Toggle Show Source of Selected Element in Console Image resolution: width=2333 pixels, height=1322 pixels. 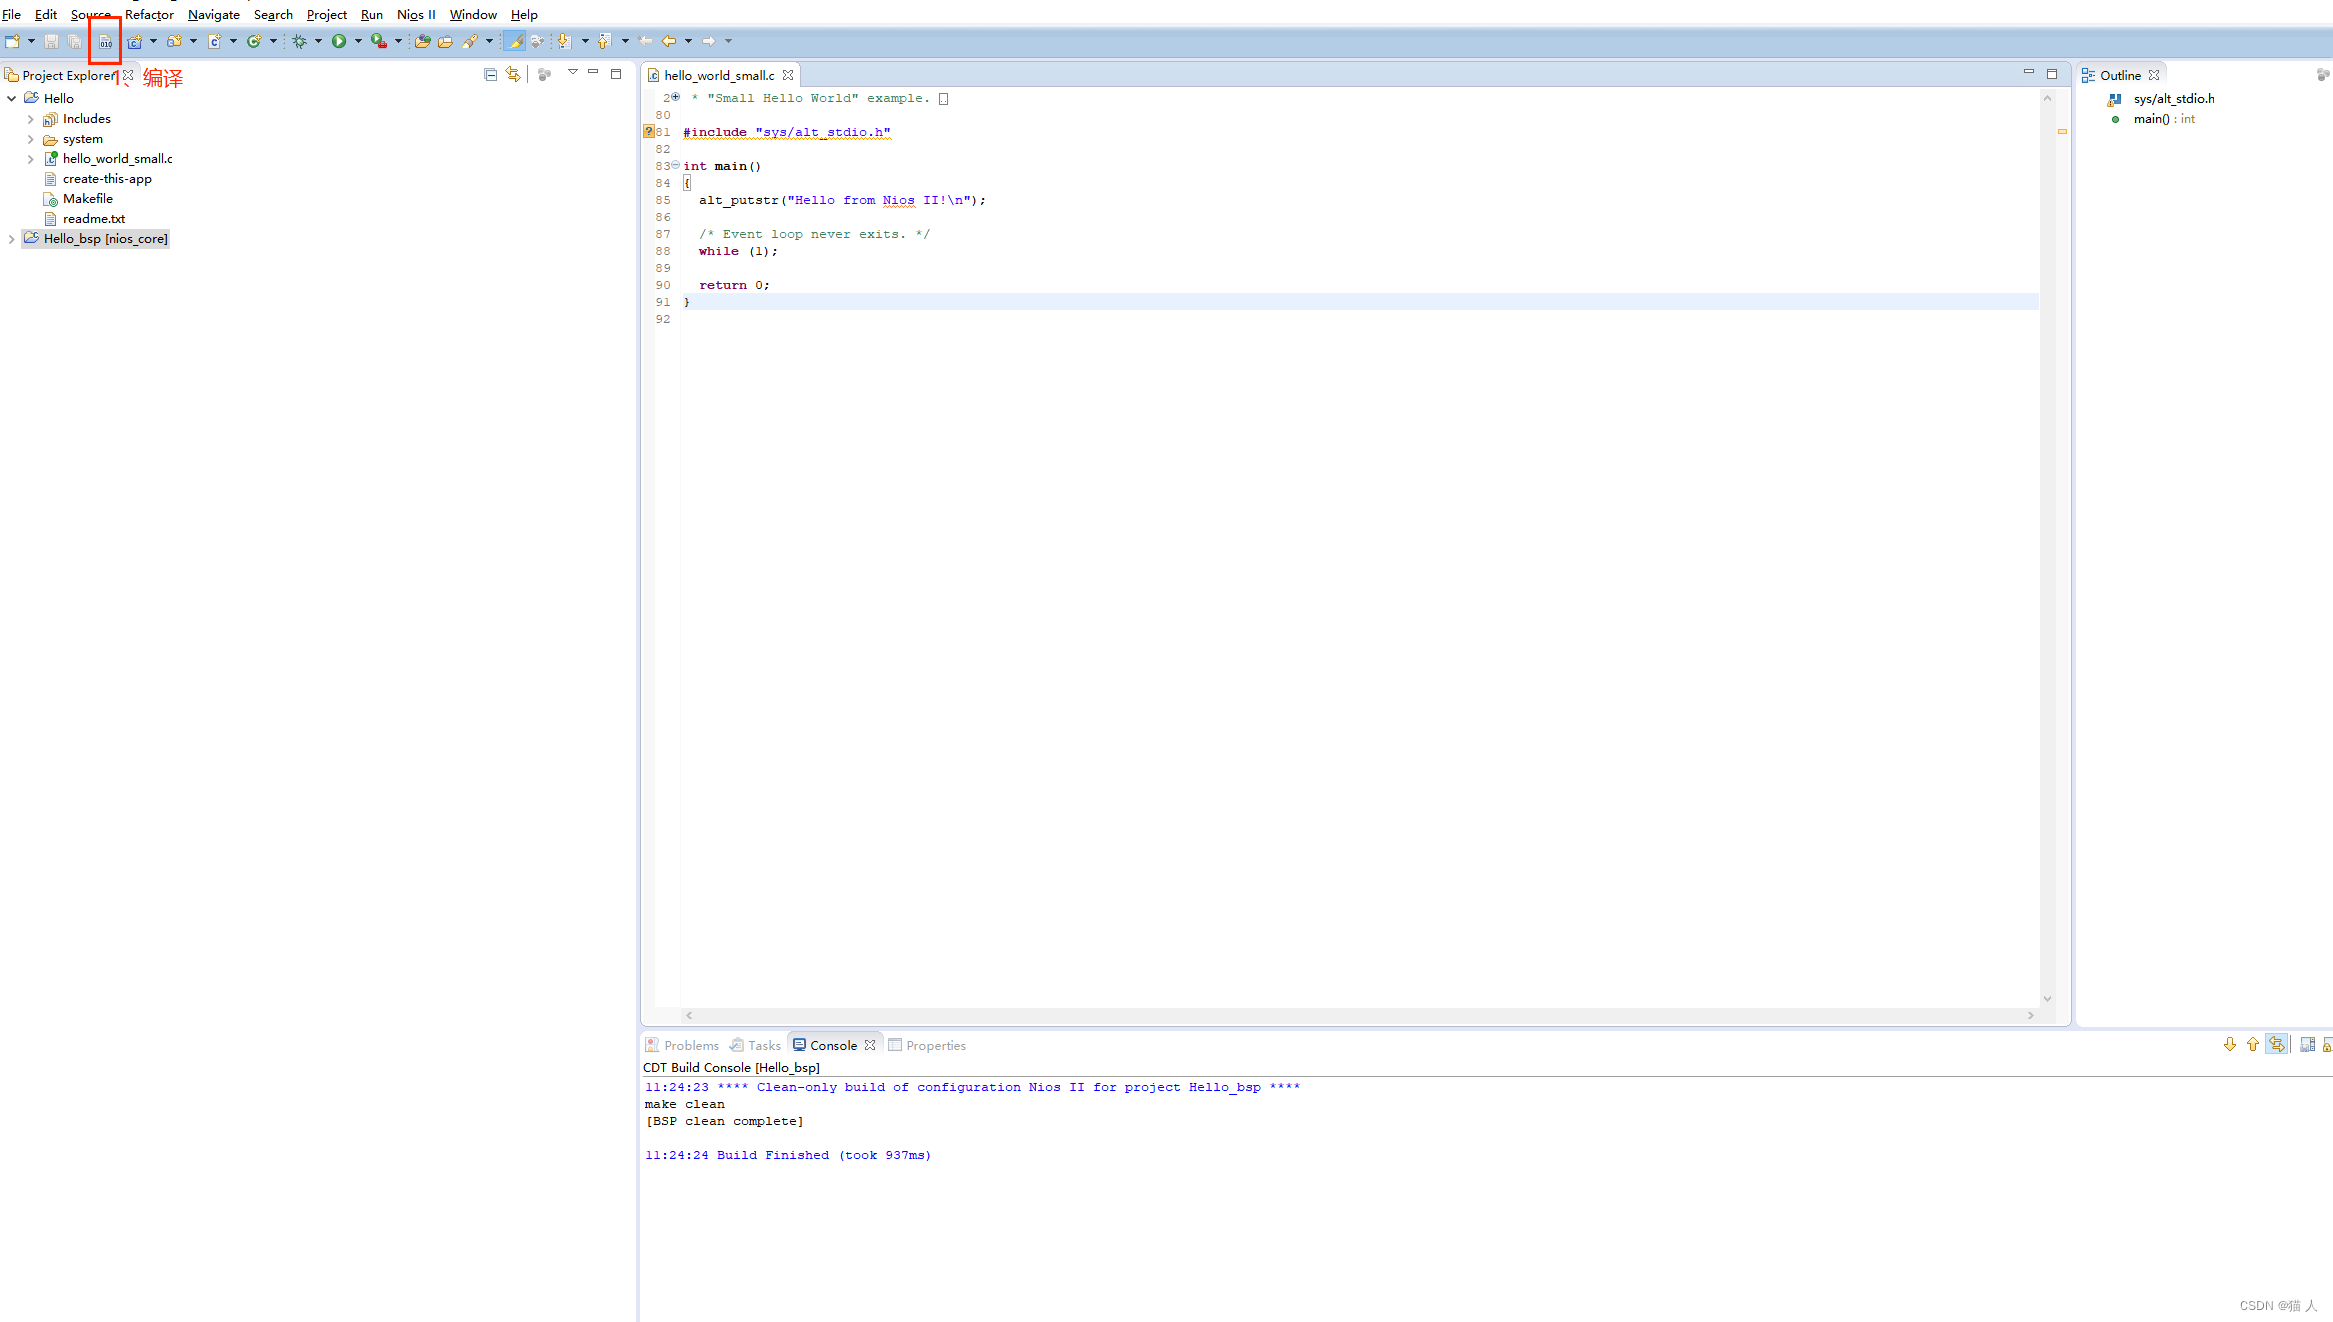(x=2277, y=1045)
